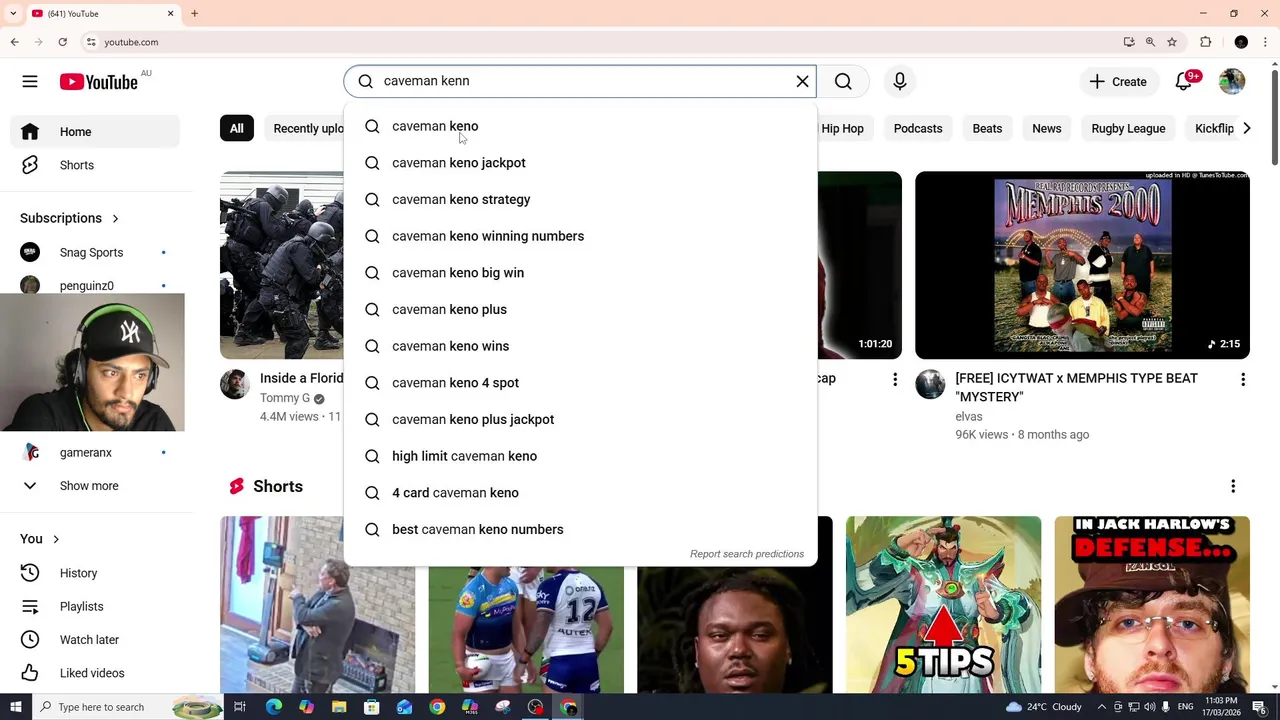
Task: Choose suggestion 'caveman keno'
Action: tap(580, 126)
